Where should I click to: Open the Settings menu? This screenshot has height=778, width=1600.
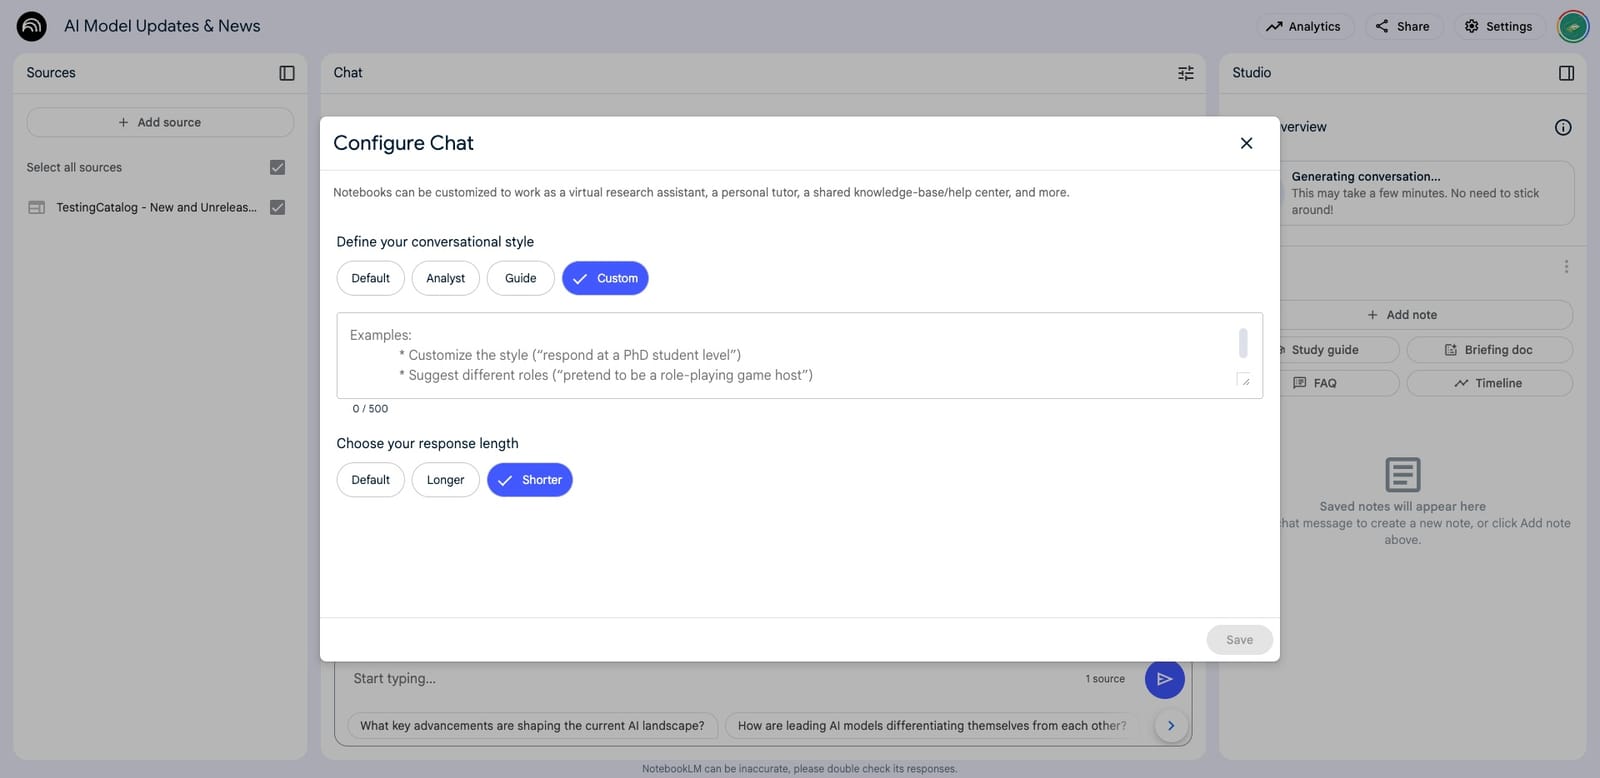pos(1498,26)
